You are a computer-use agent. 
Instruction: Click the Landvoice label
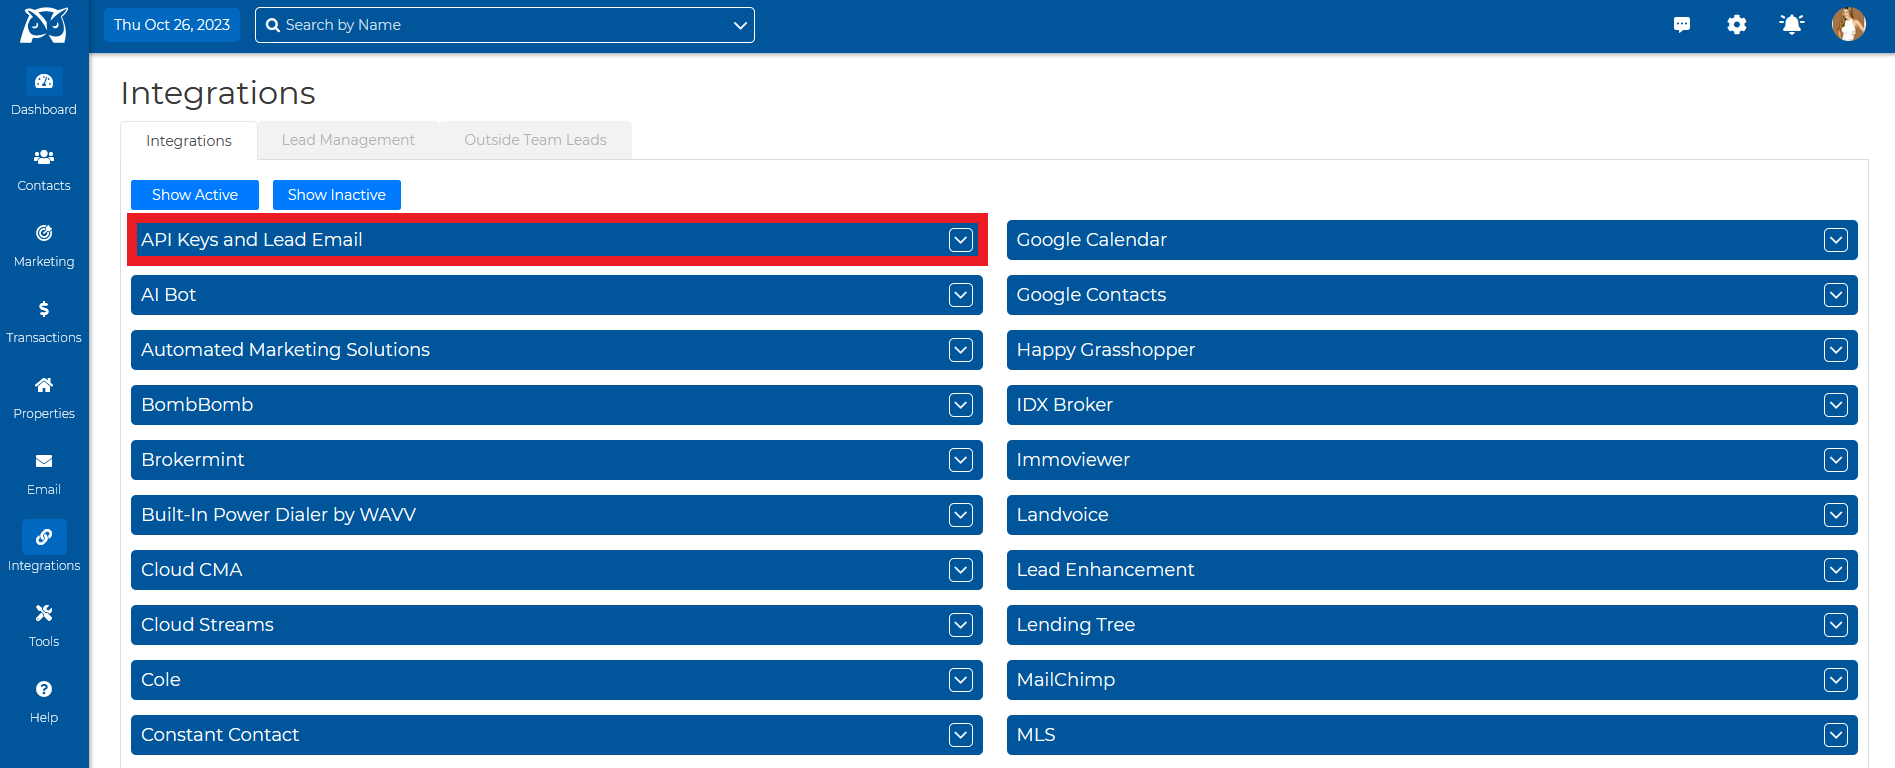(x=1063, y=515)
